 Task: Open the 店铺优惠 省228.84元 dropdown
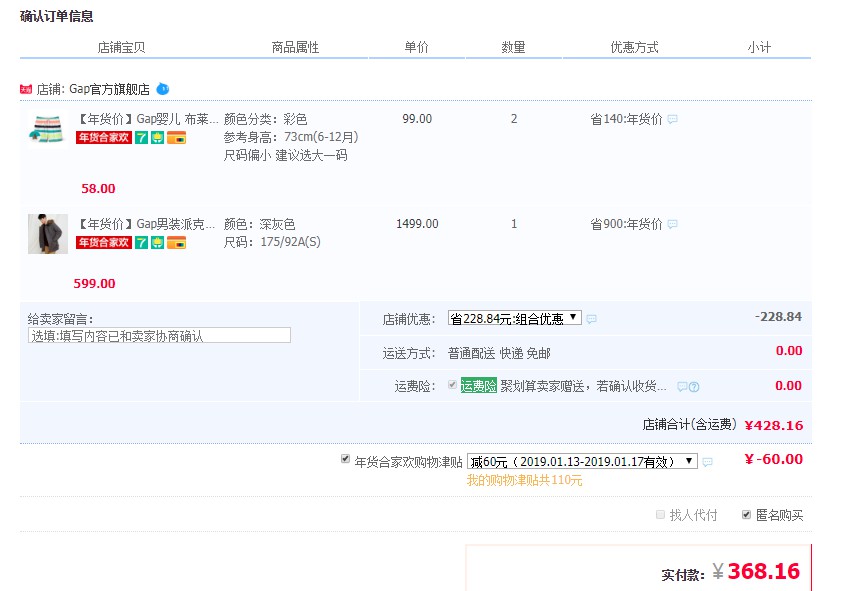point(515,318)
